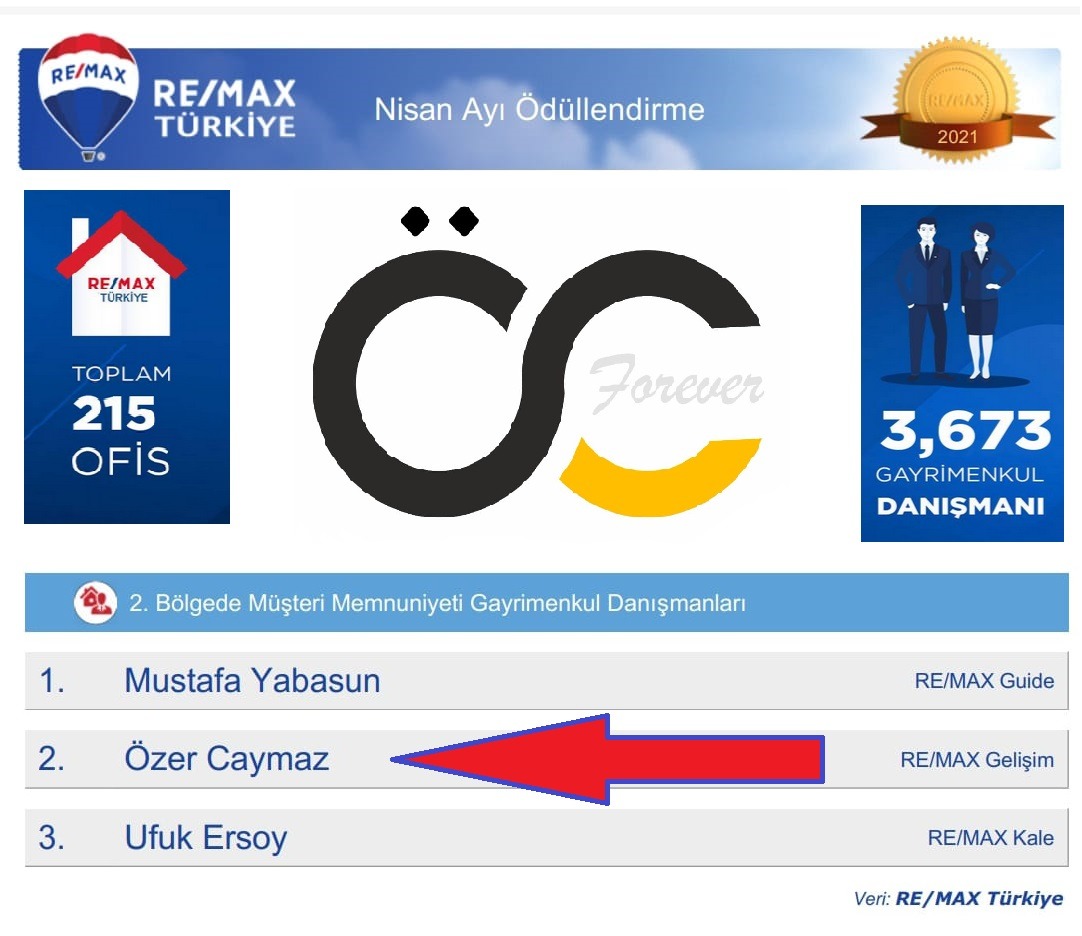The height and width of the screenshot is (936, 1082).
Task: Click the Veri: RE/MAX Türkiye source text
Action: pos(958,898)
